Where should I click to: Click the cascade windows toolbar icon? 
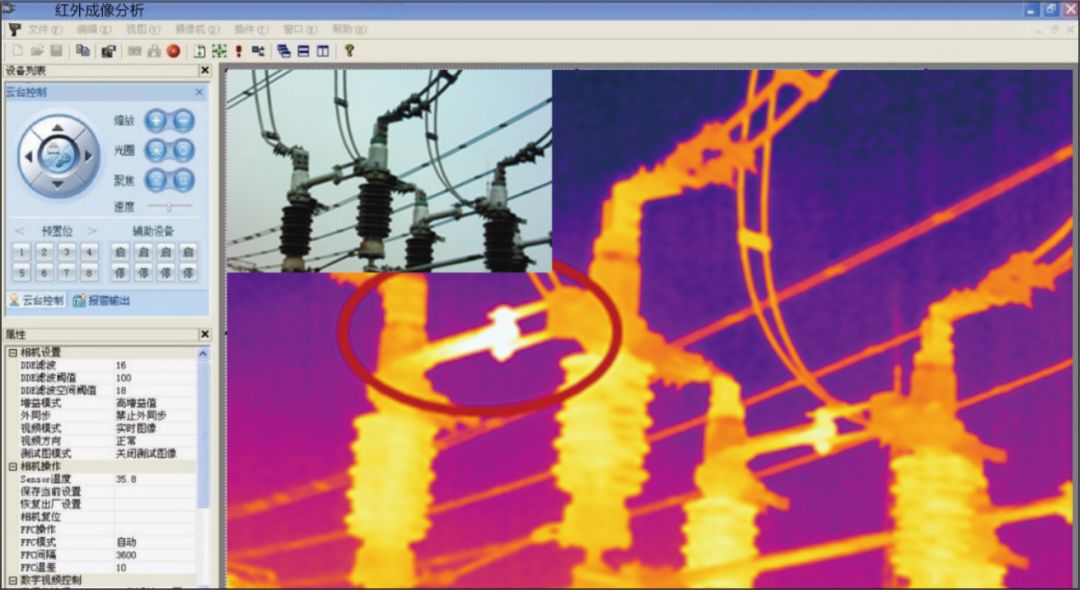pyautogui.click(x=284, y=51)
